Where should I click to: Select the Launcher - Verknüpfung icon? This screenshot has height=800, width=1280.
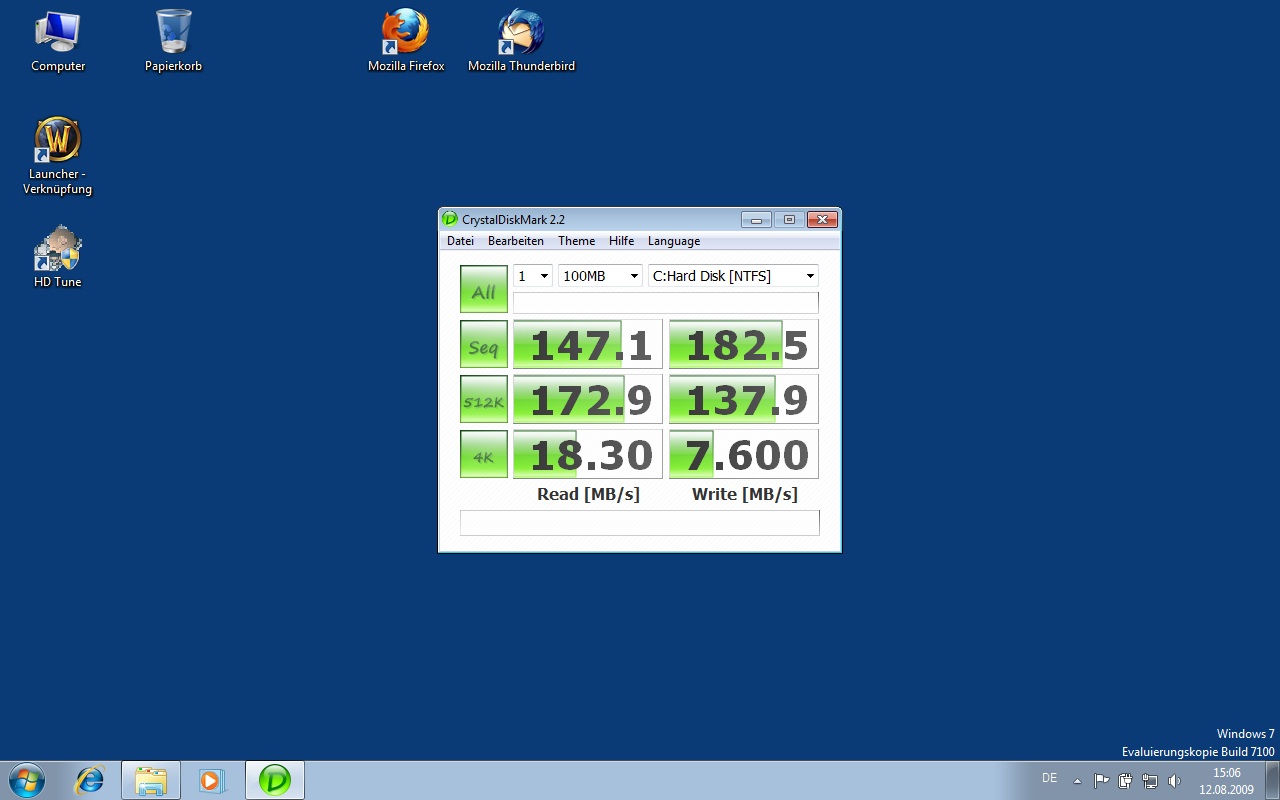point(58,156)
